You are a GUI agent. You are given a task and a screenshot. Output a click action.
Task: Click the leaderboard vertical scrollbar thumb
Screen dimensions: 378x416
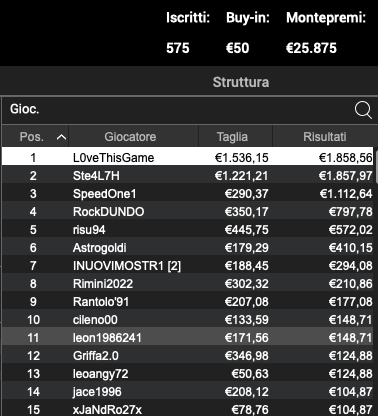tap(376, 166)
